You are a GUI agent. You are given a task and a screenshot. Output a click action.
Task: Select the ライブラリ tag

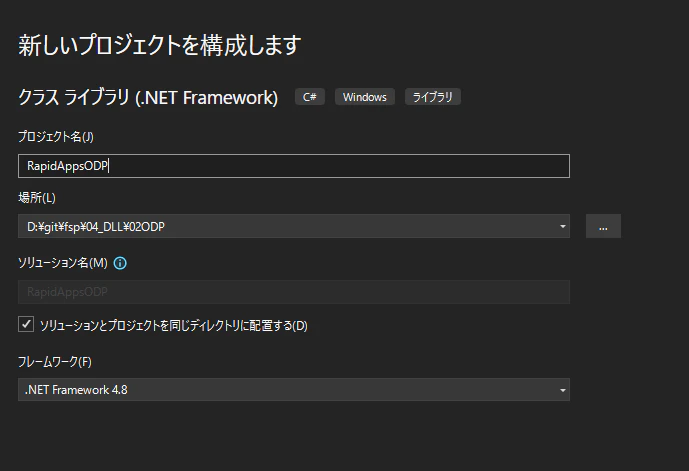pyautogui.click(x=432, y=97)
